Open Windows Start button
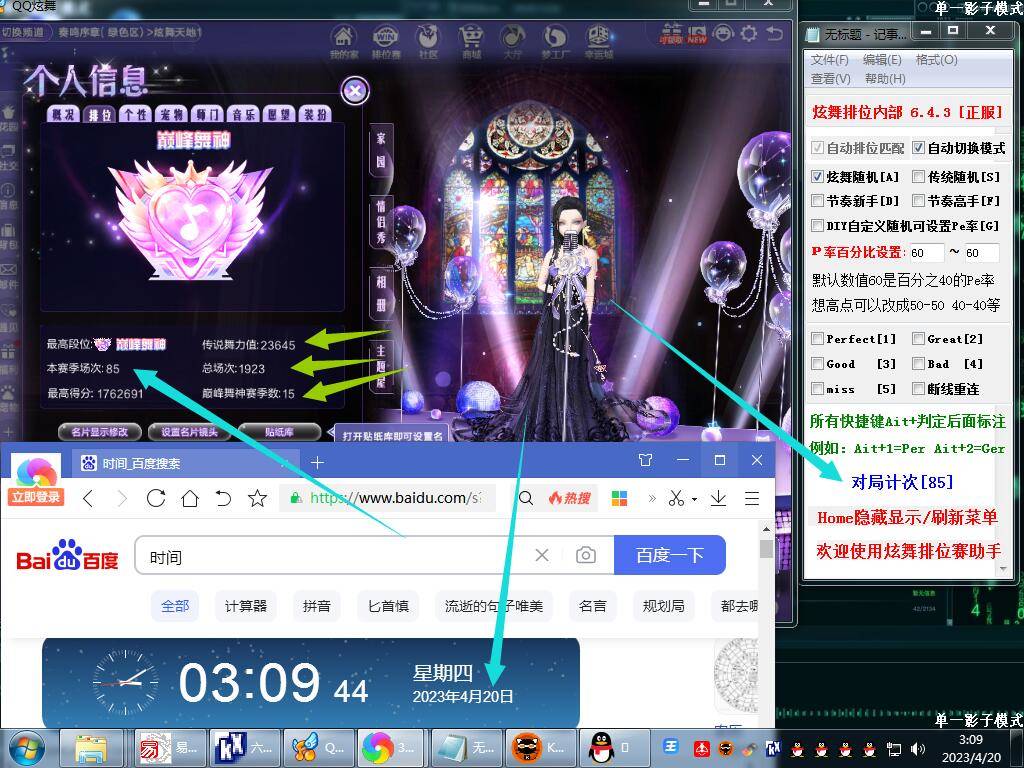 click(26, 748)
